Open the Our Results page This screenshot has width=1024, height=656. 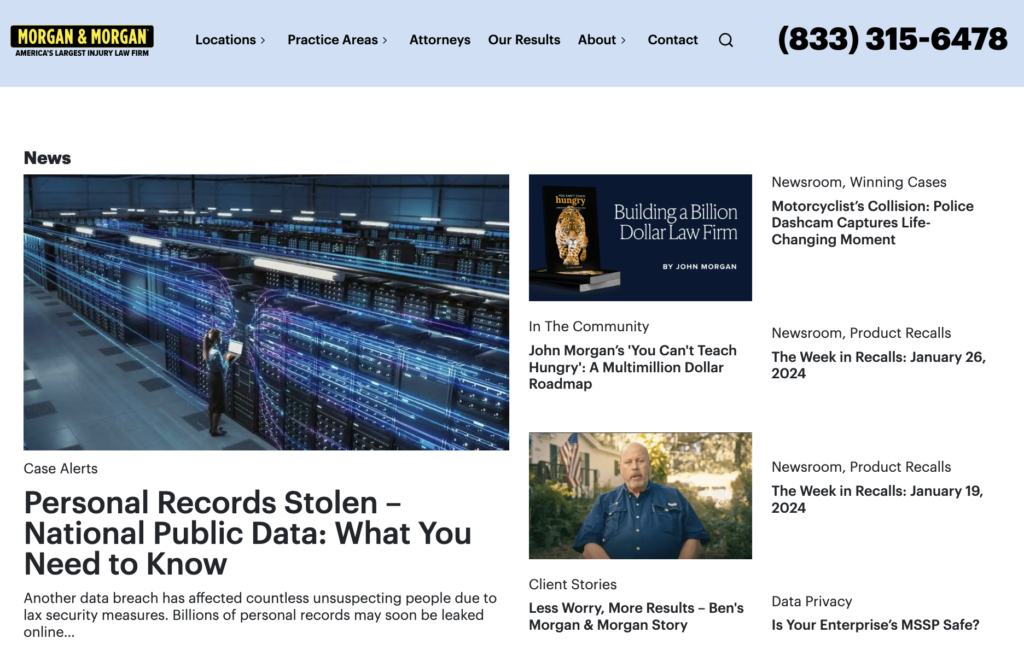[524, 40]
